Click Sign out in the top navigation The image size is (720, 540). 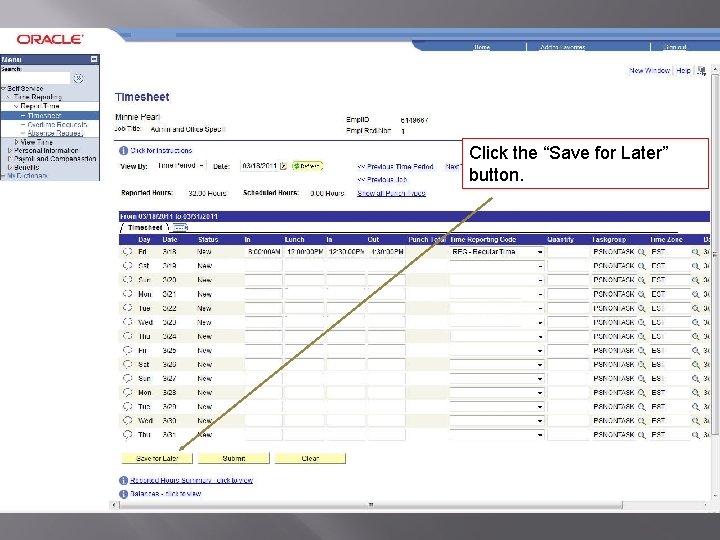tap(675, 47)
